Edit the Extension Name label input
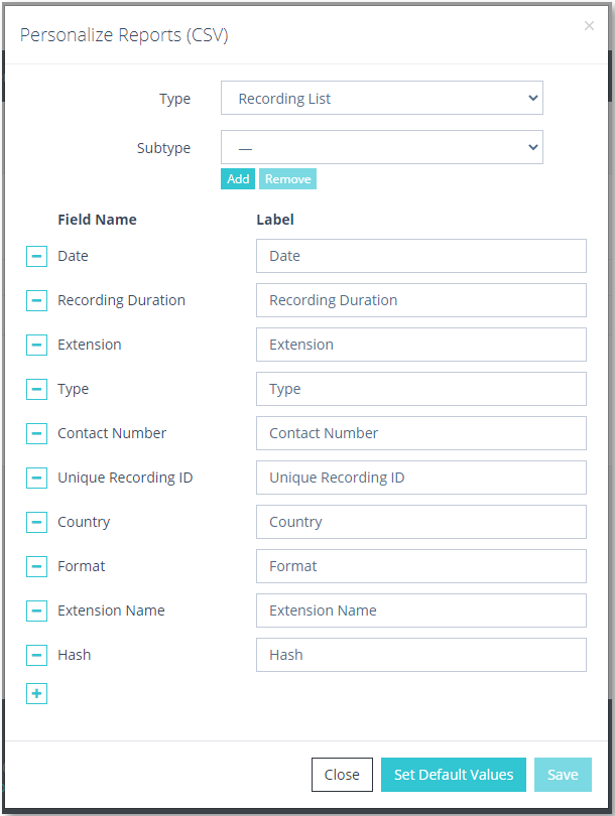Viewport: 615px width, 816px height. click(421, 610)
